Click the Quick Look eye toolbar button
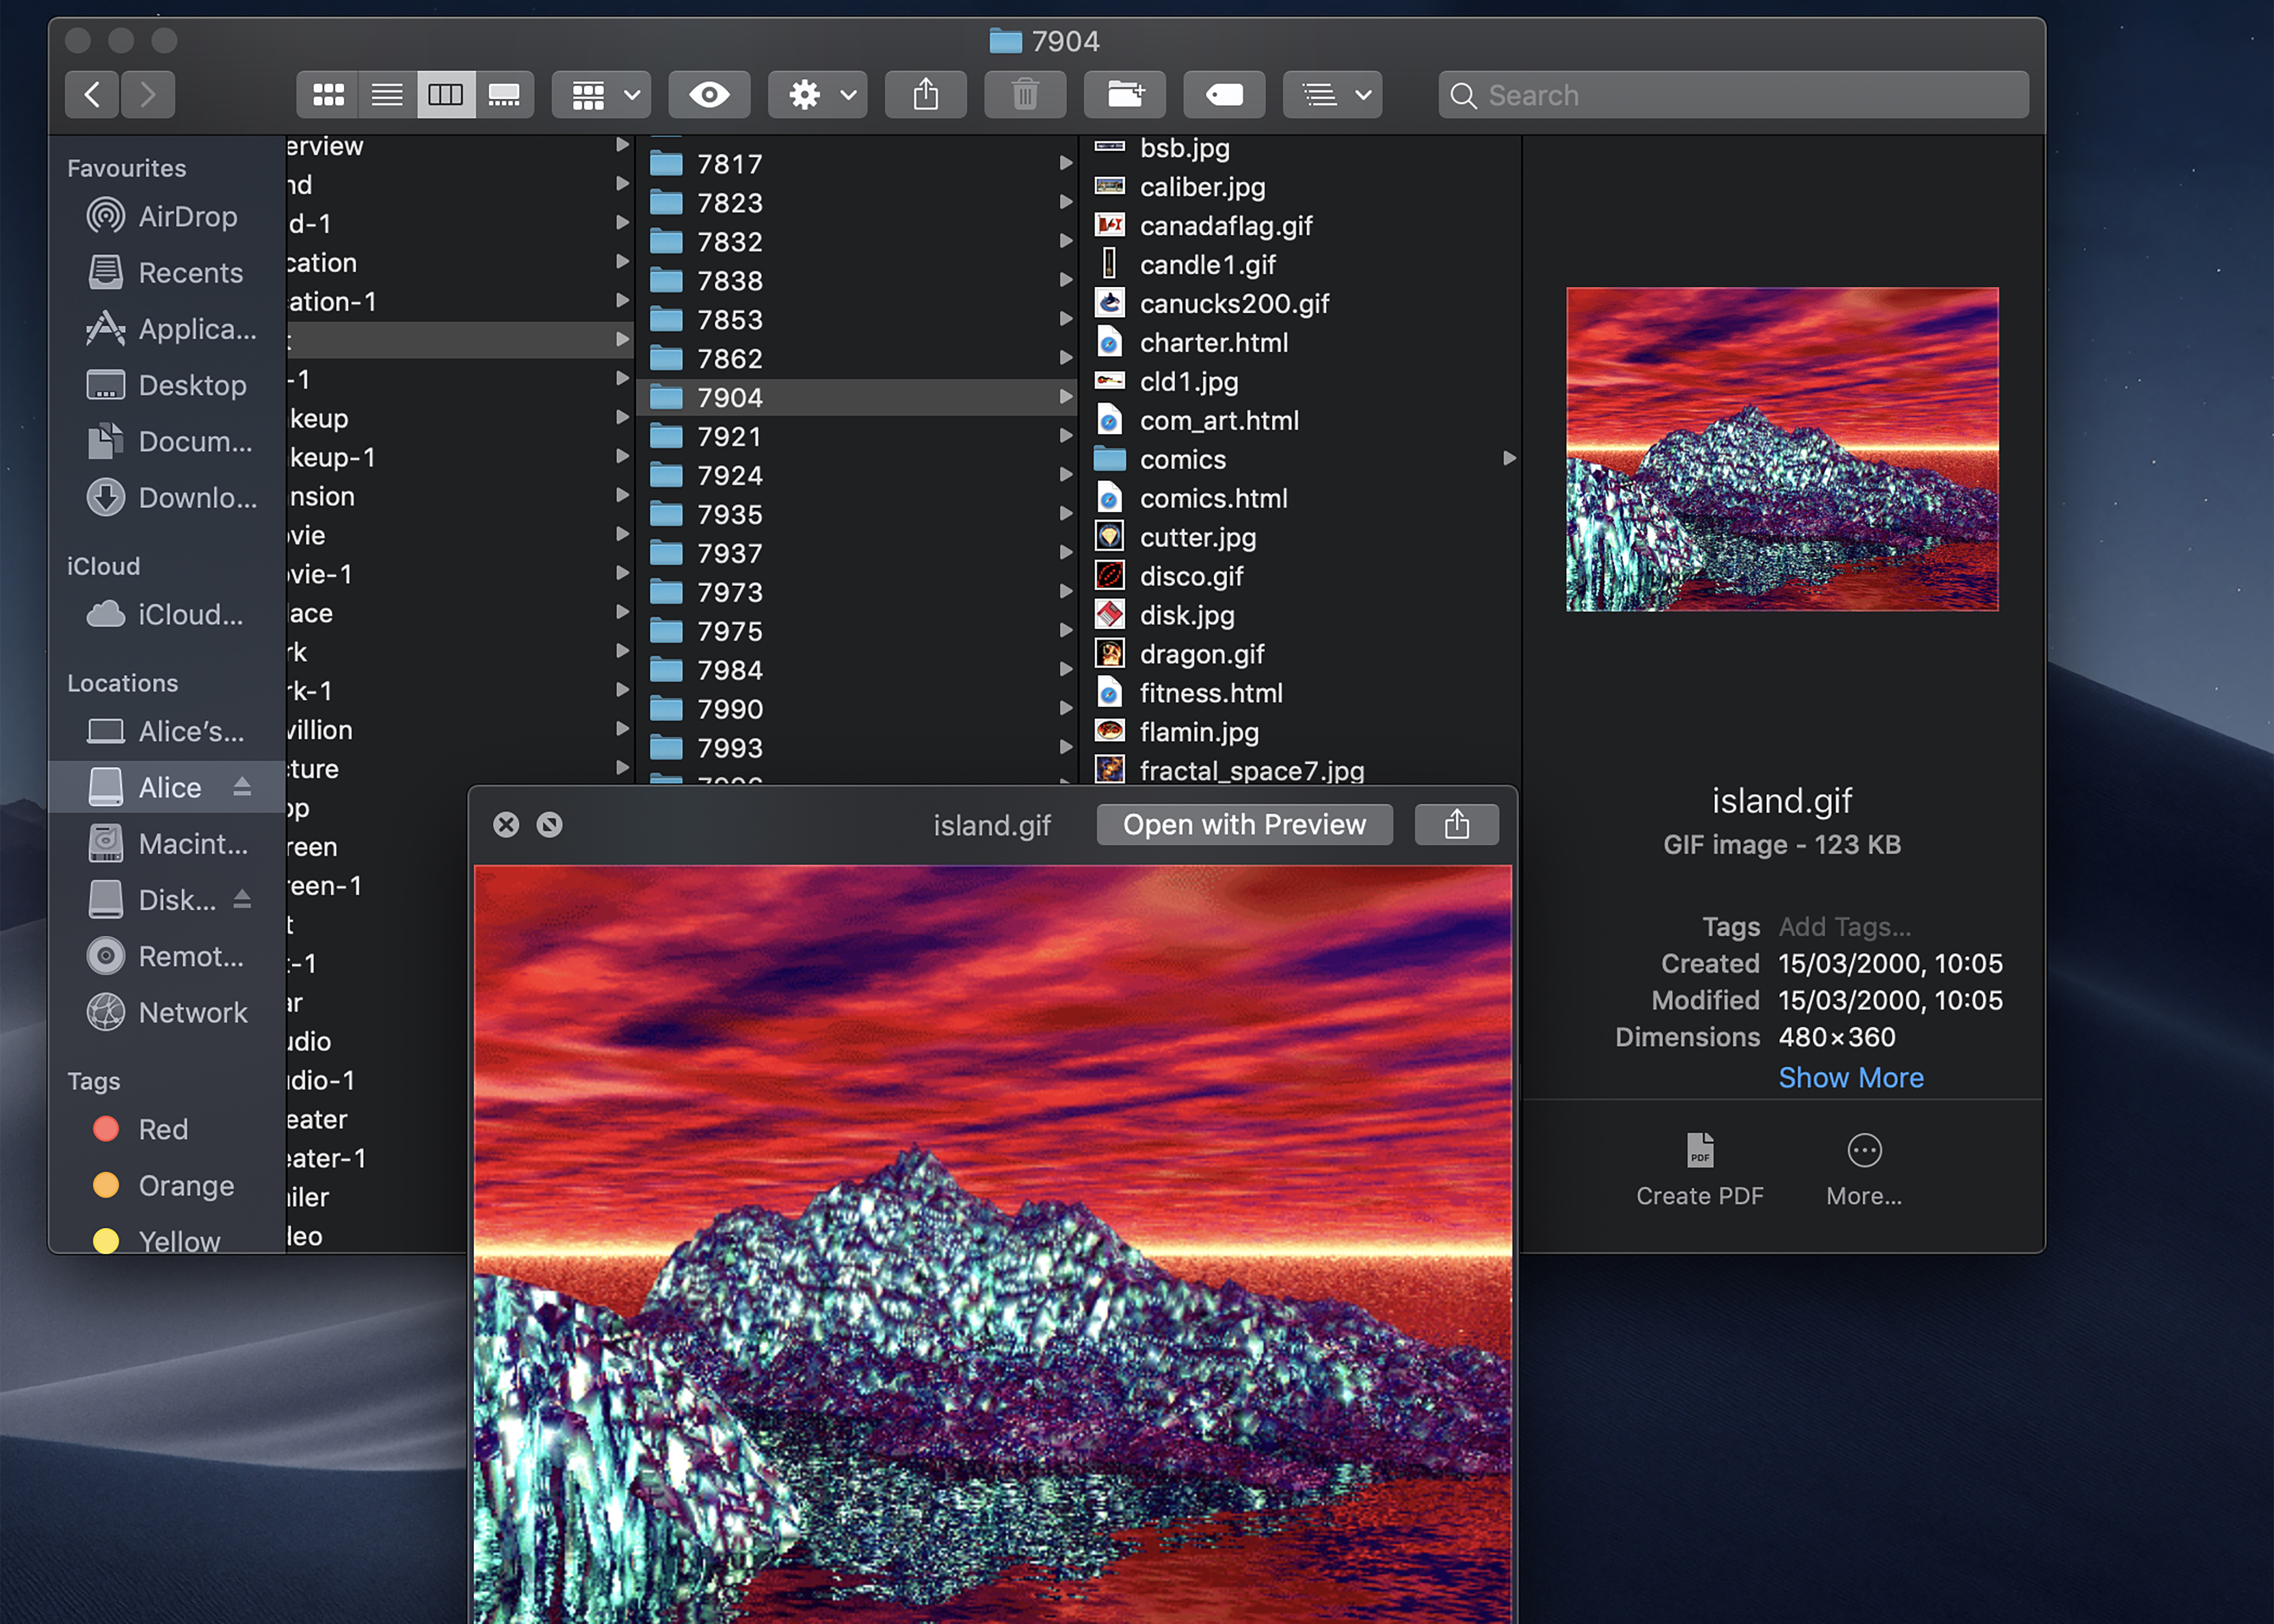 [x=709, y=95]
